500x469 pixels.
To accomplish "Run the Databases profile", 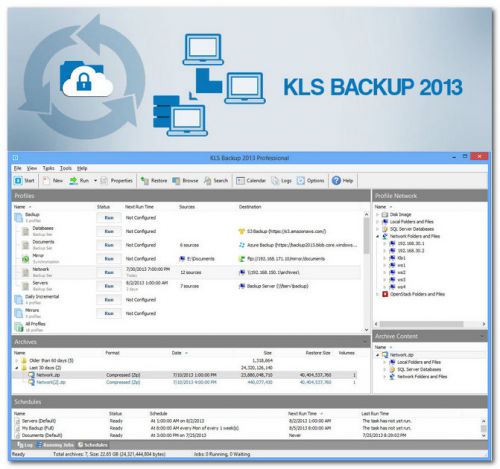I will [x=109, y=231].
